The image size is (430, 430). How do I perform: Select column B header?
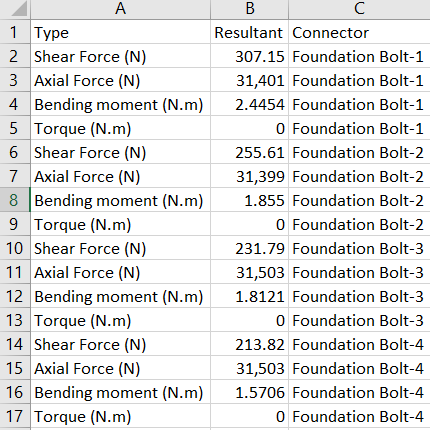[249, 9]
